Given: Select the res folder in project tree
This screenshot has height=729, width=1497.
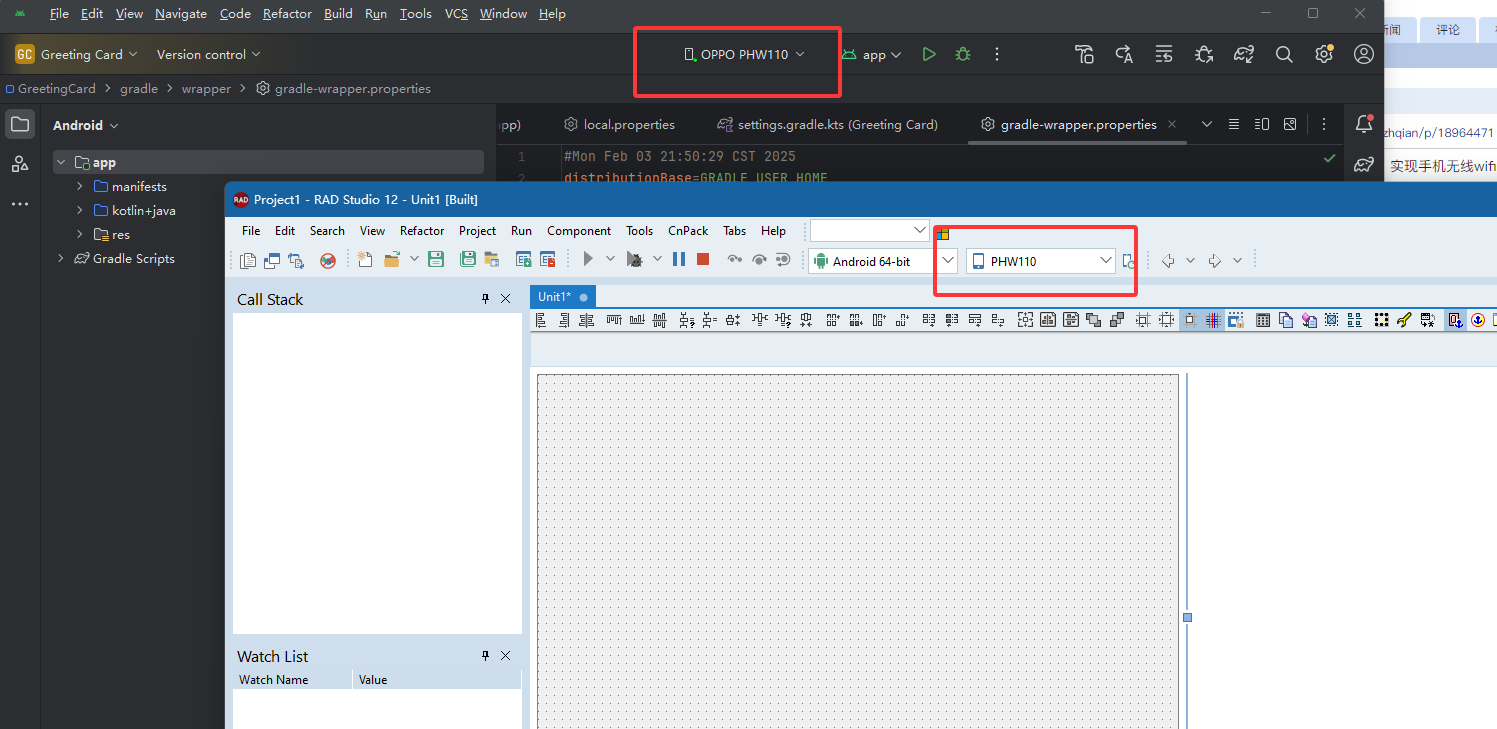Looking at the screenshot, I should coord(121,235).
